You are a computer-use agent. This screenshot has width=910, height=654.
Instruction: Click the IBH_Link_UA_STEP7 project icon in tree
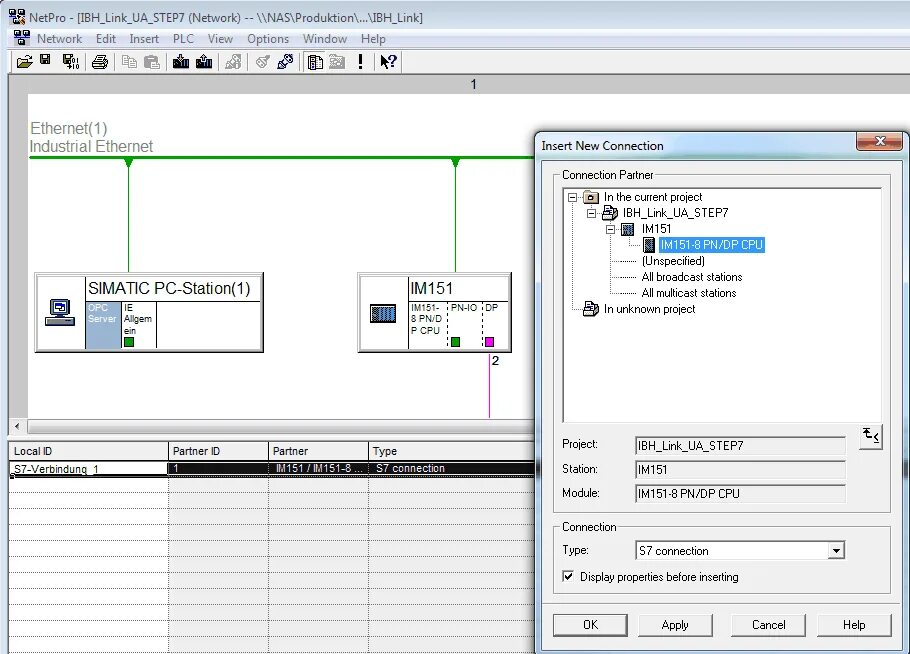tap(609, 213)
